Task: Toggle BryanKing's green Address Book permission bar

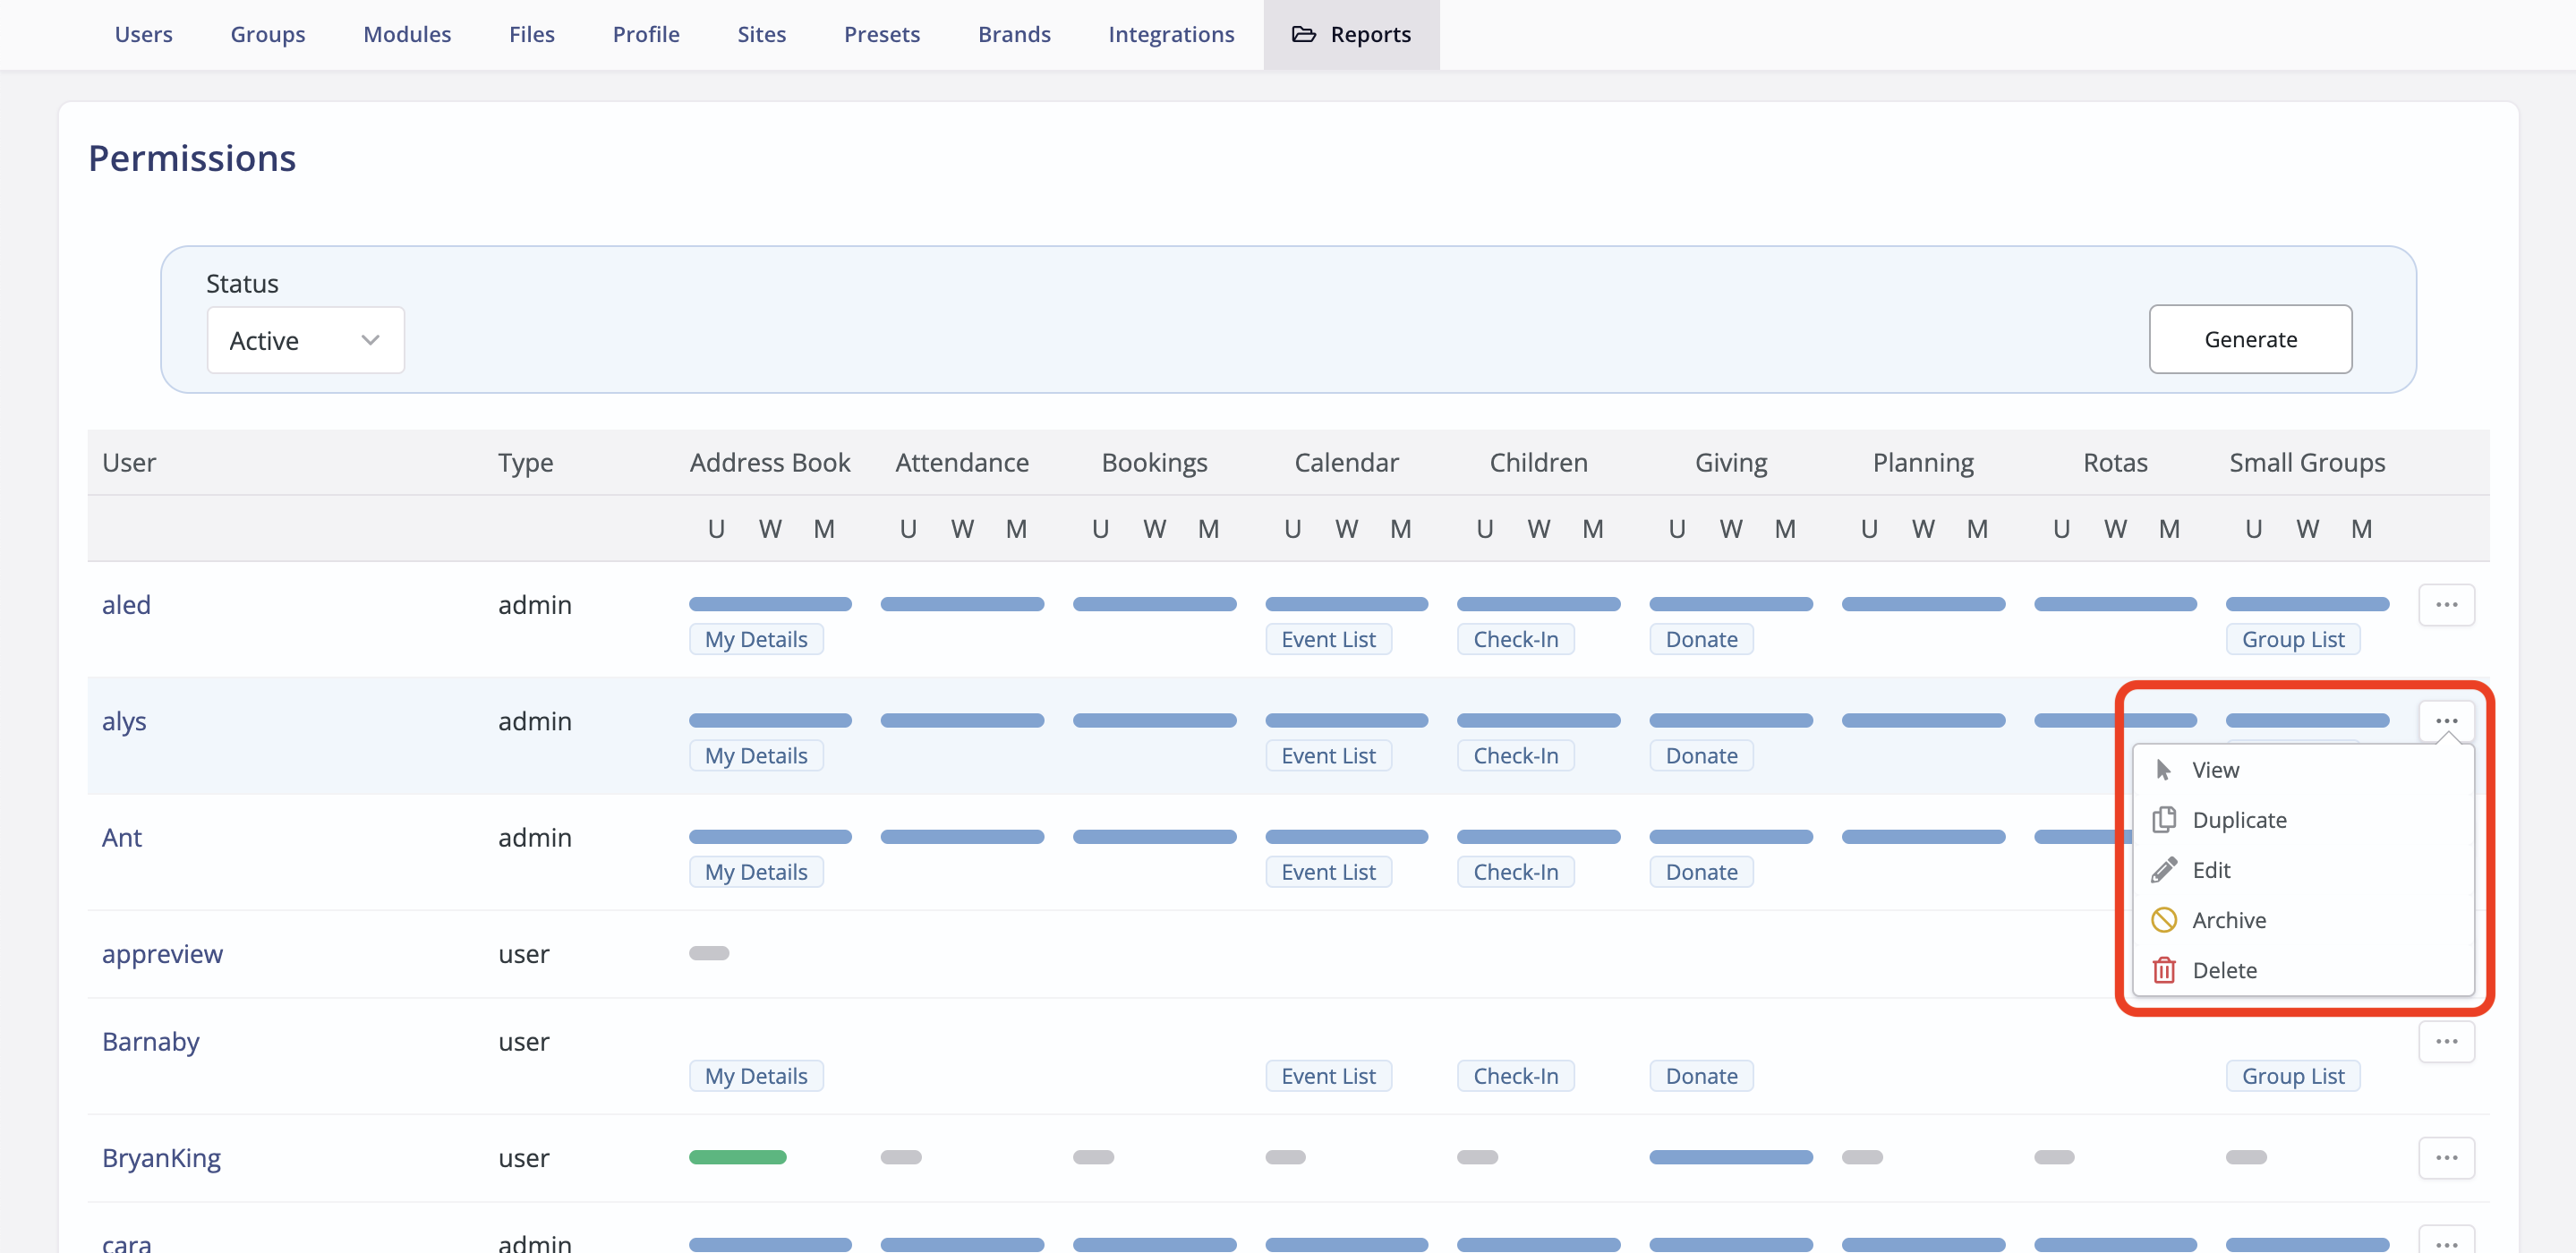Action: click(x=738, y=1157)
